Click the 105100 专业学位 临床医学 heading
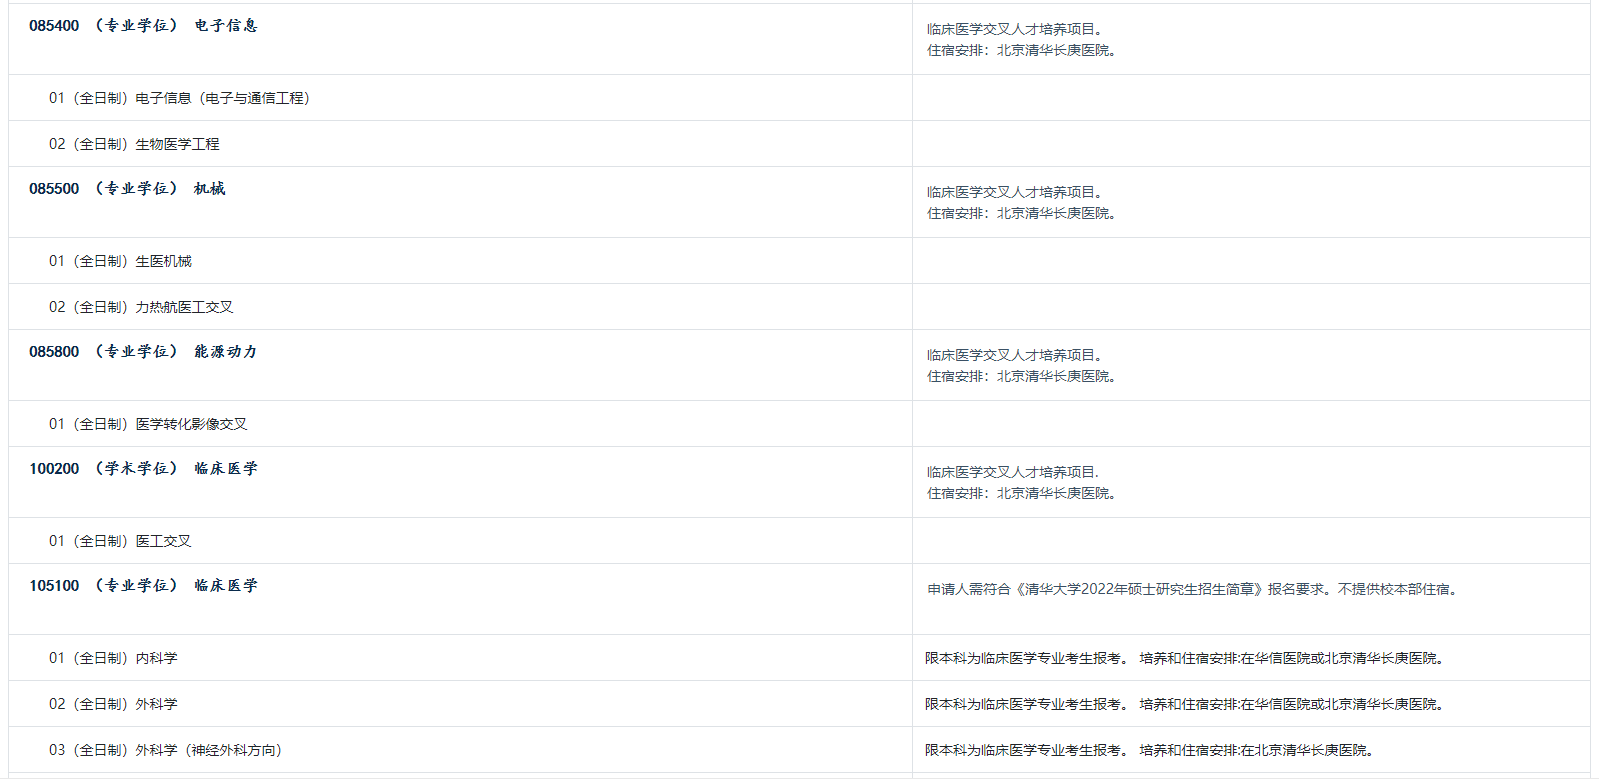Screen dimensions: 1599x780 (143, 586)
